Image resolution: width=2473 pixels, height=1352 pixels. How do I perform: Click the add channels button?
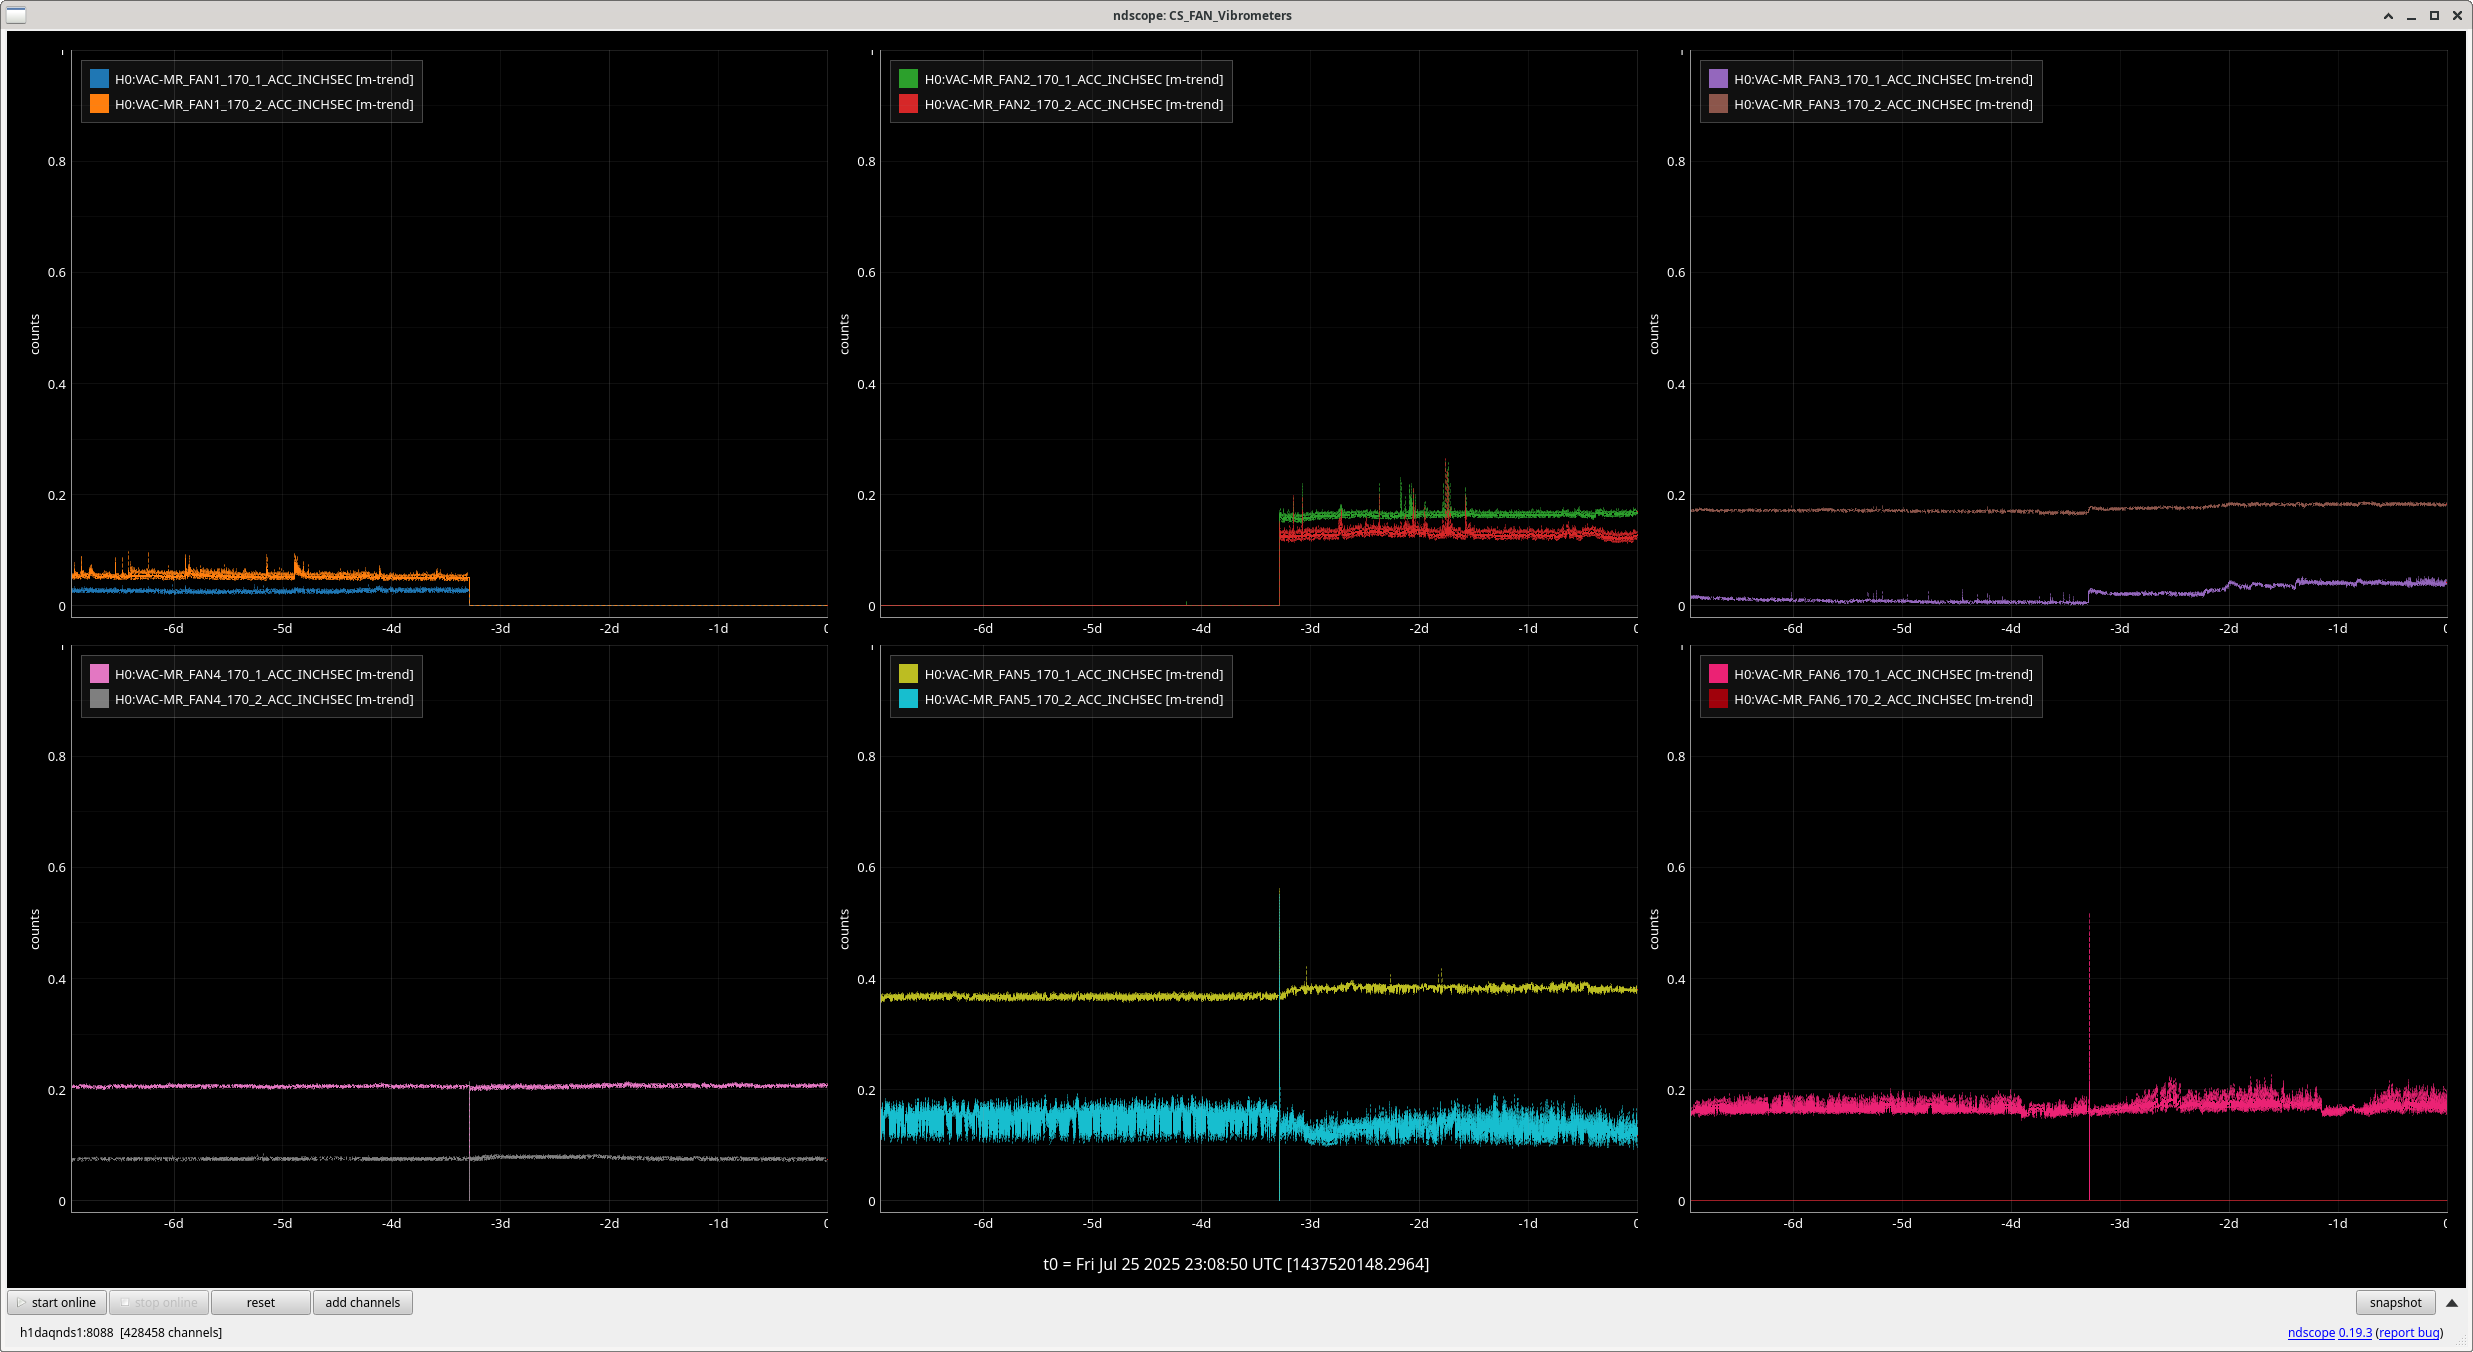[362, 1302]
